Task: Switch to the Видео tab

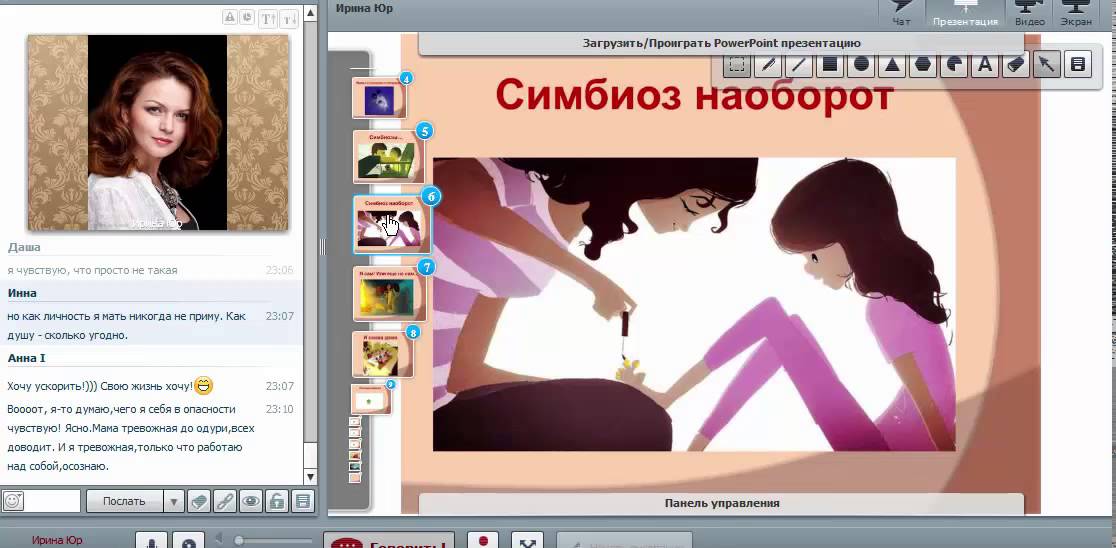Action: pyautogui.click(x=1030, y=14)
